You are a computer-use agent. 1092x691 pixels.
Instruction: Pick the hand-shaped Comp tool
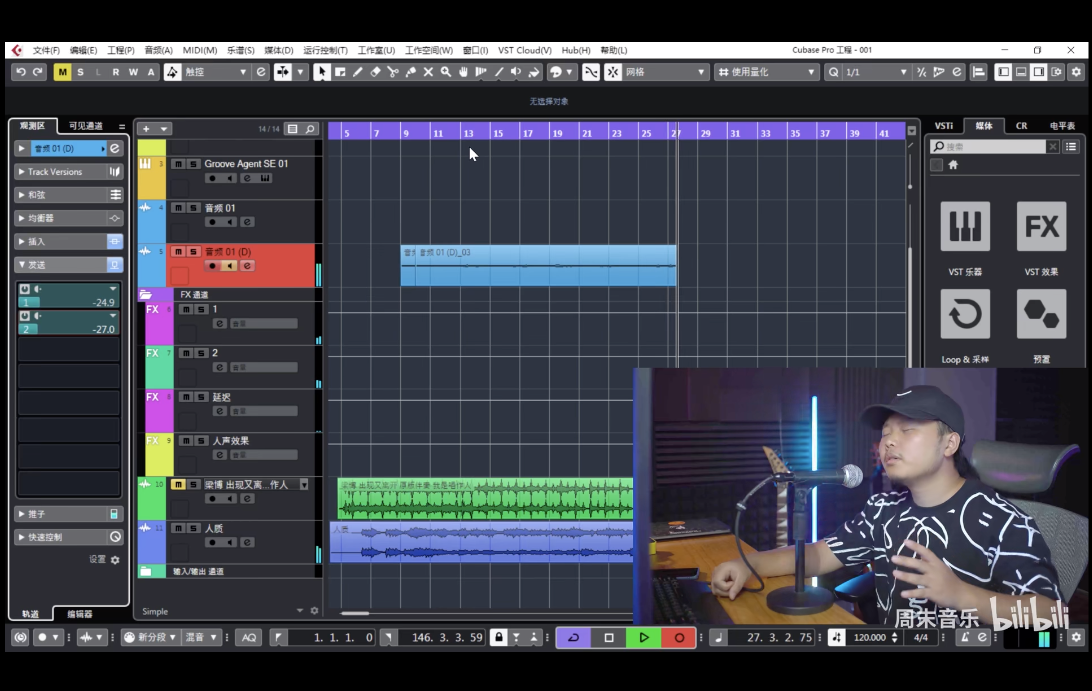click(x=463, y=72)
